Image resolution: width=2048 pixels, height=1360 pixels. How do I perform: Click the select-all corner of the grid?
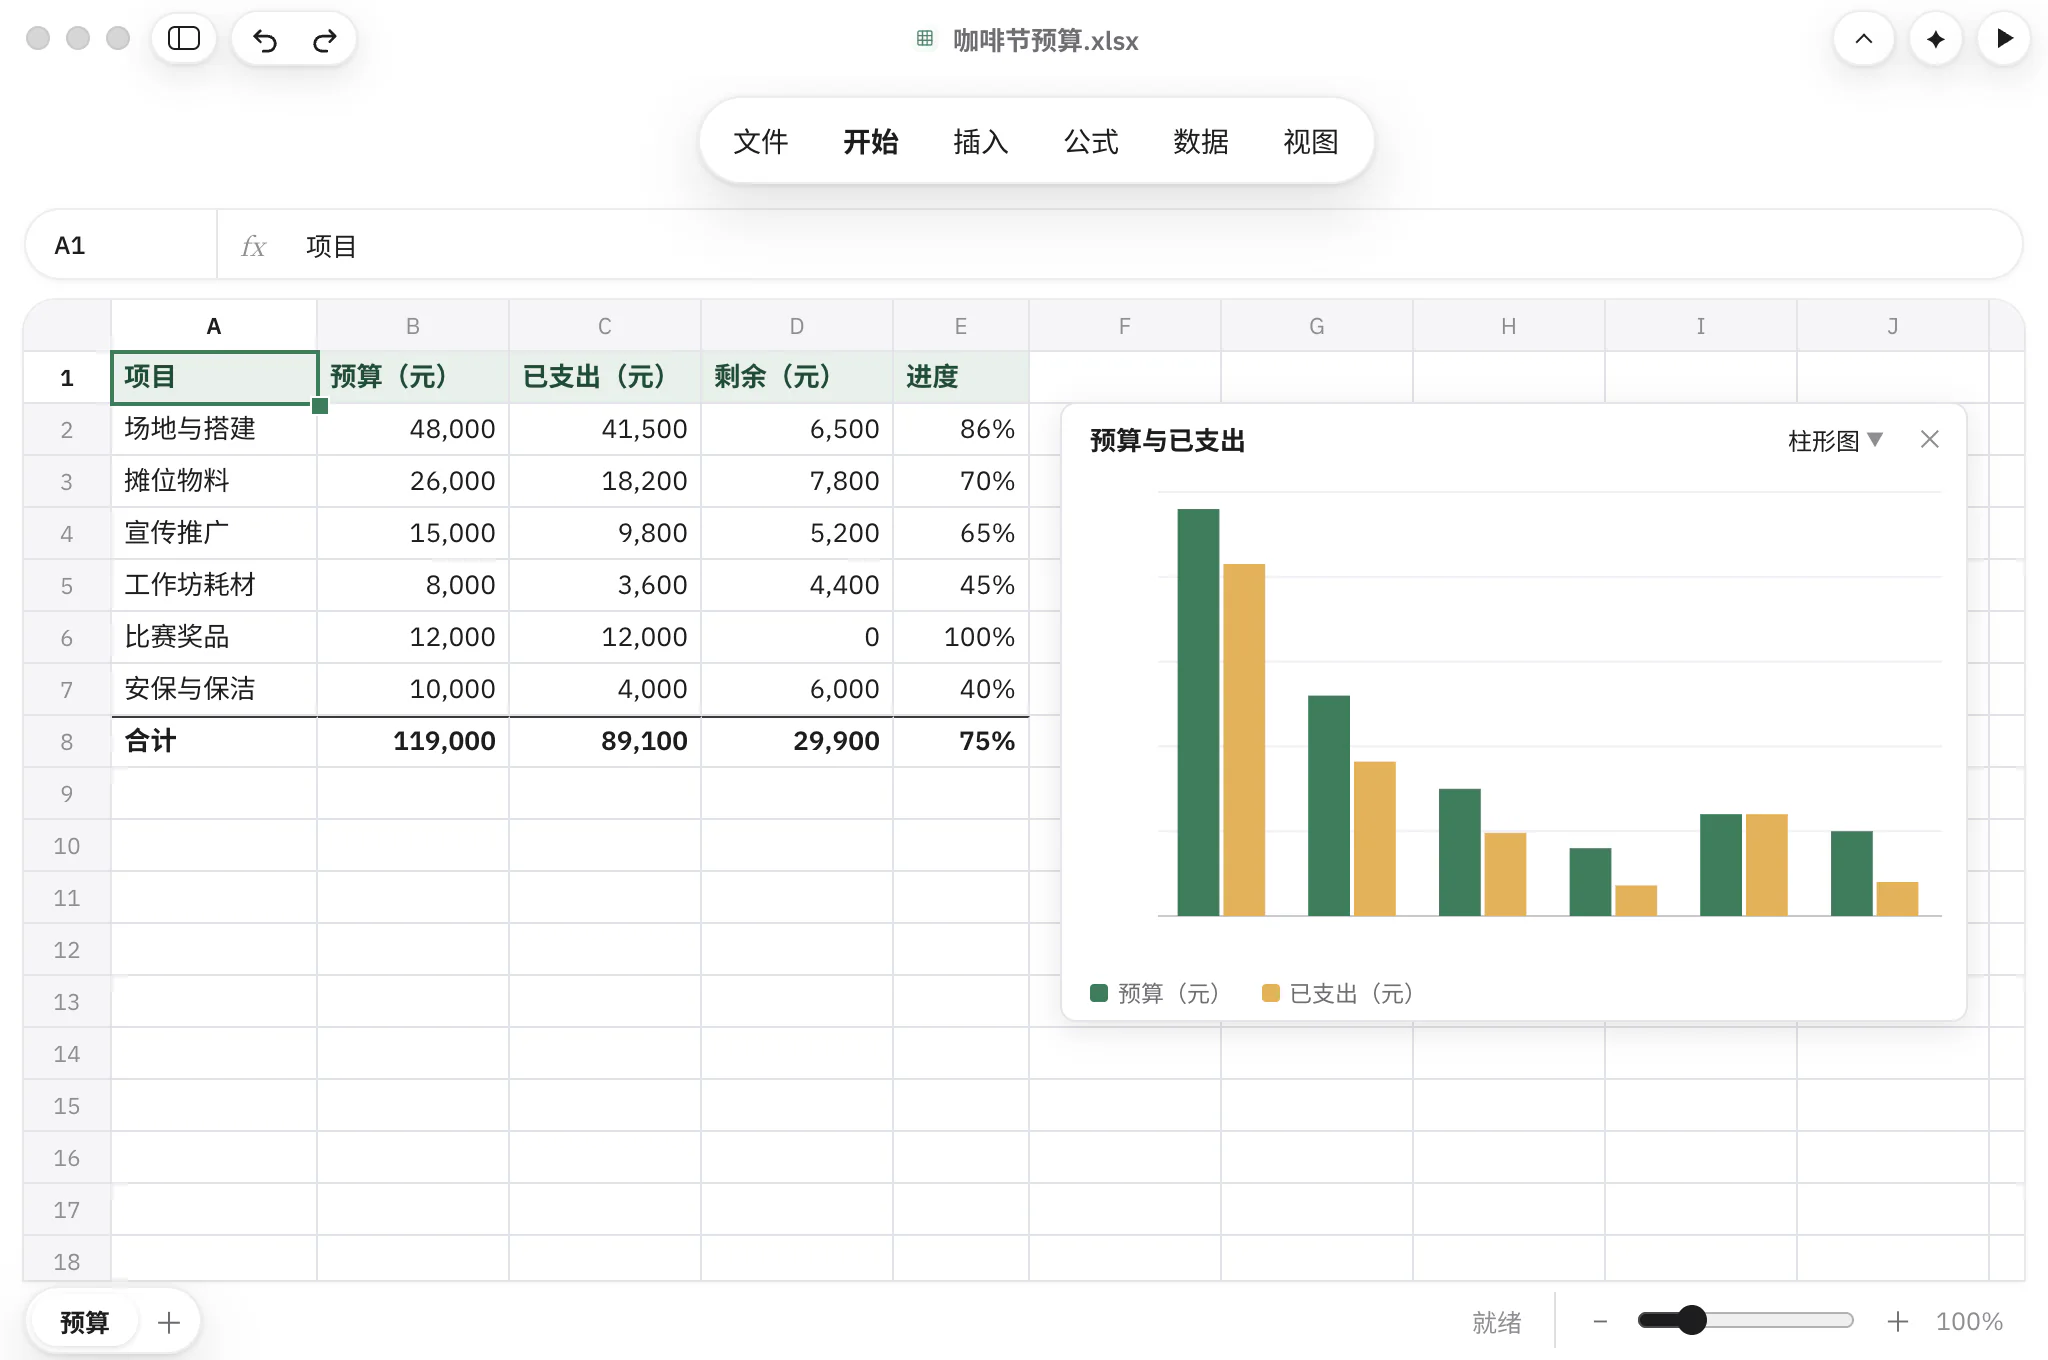(x=67, y=326)
